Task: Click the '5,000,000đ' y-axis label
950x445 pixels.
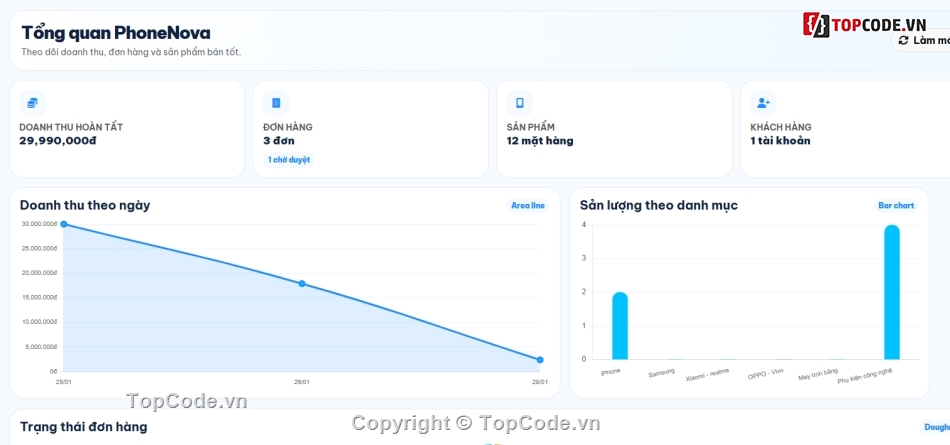Action: tap(42, 347)
